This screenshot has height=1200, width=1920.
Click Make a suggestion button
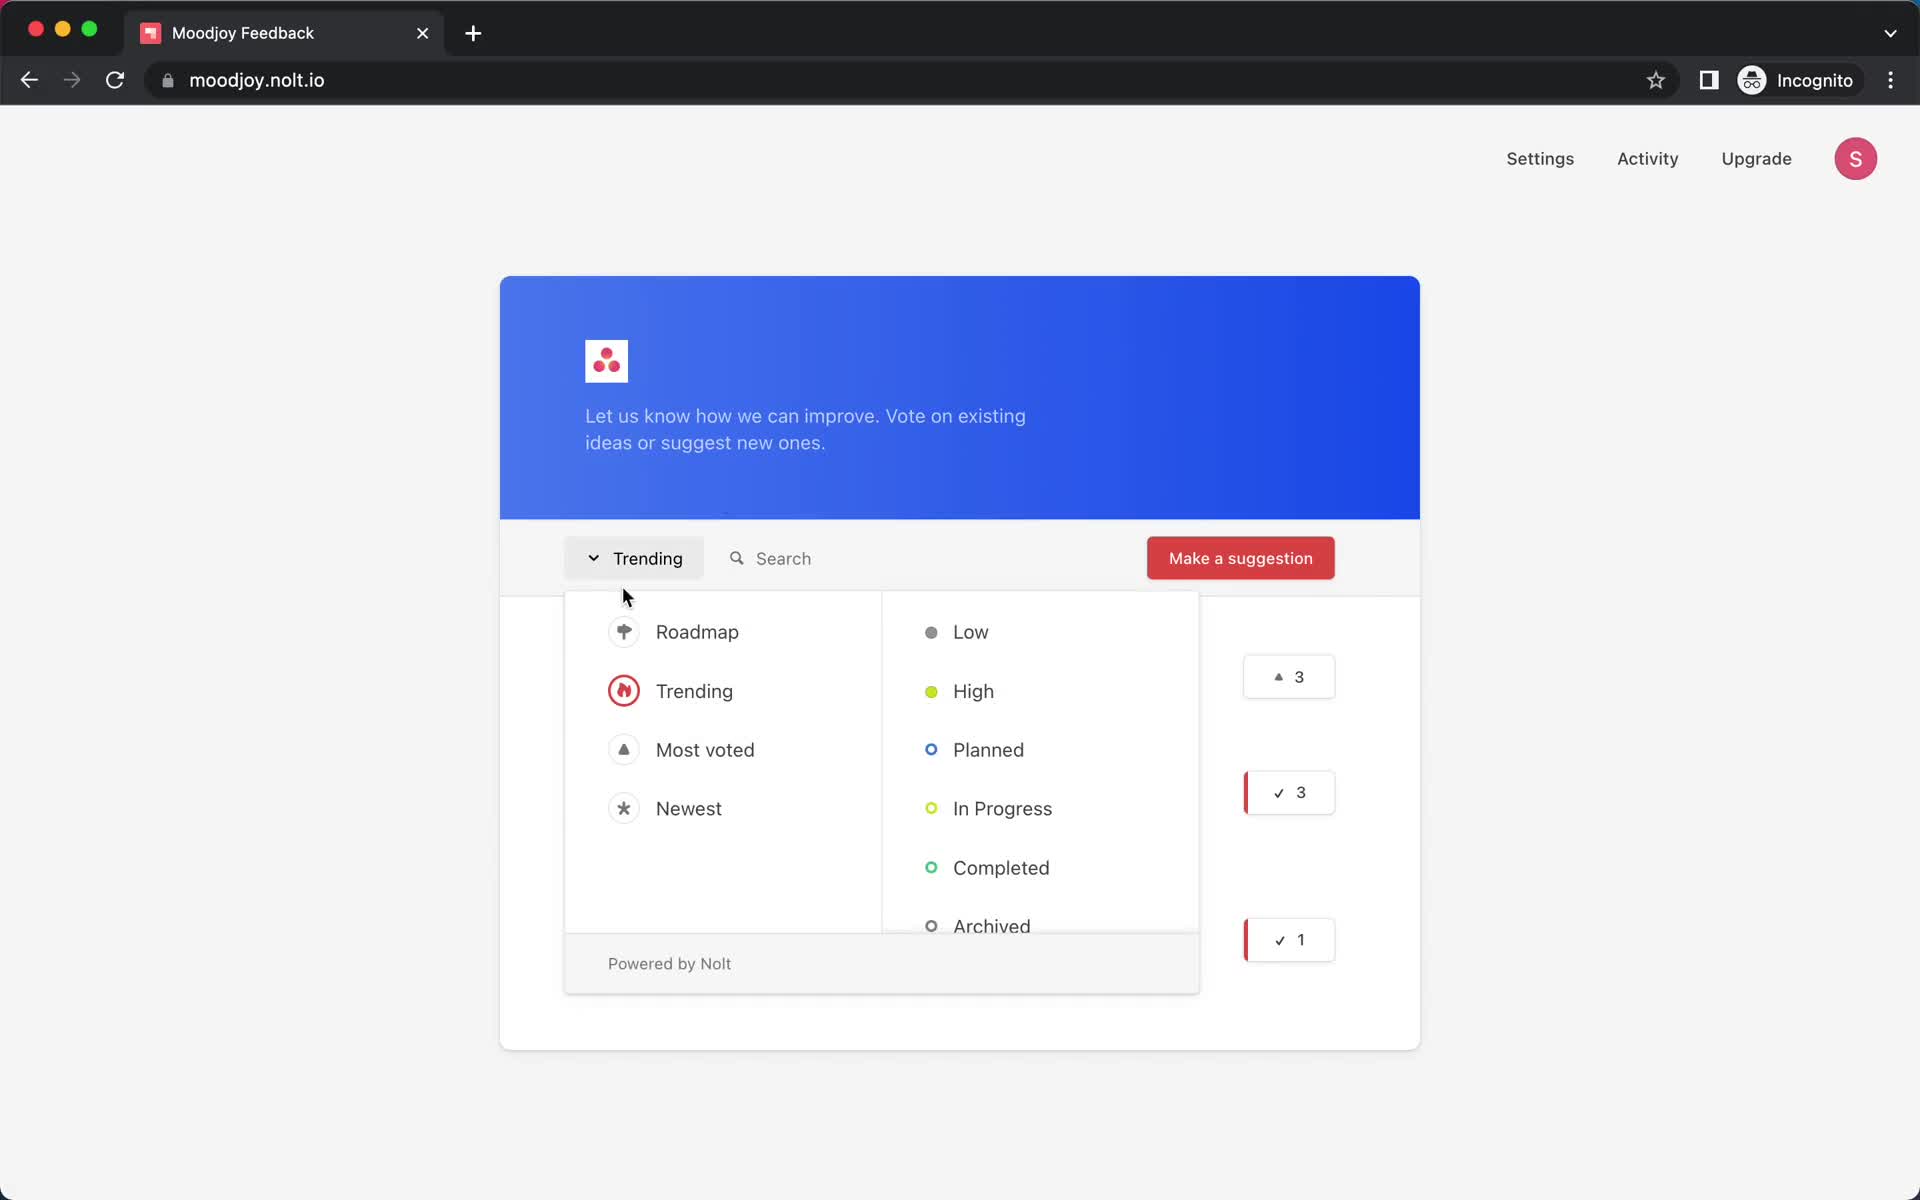[1241, 557]
